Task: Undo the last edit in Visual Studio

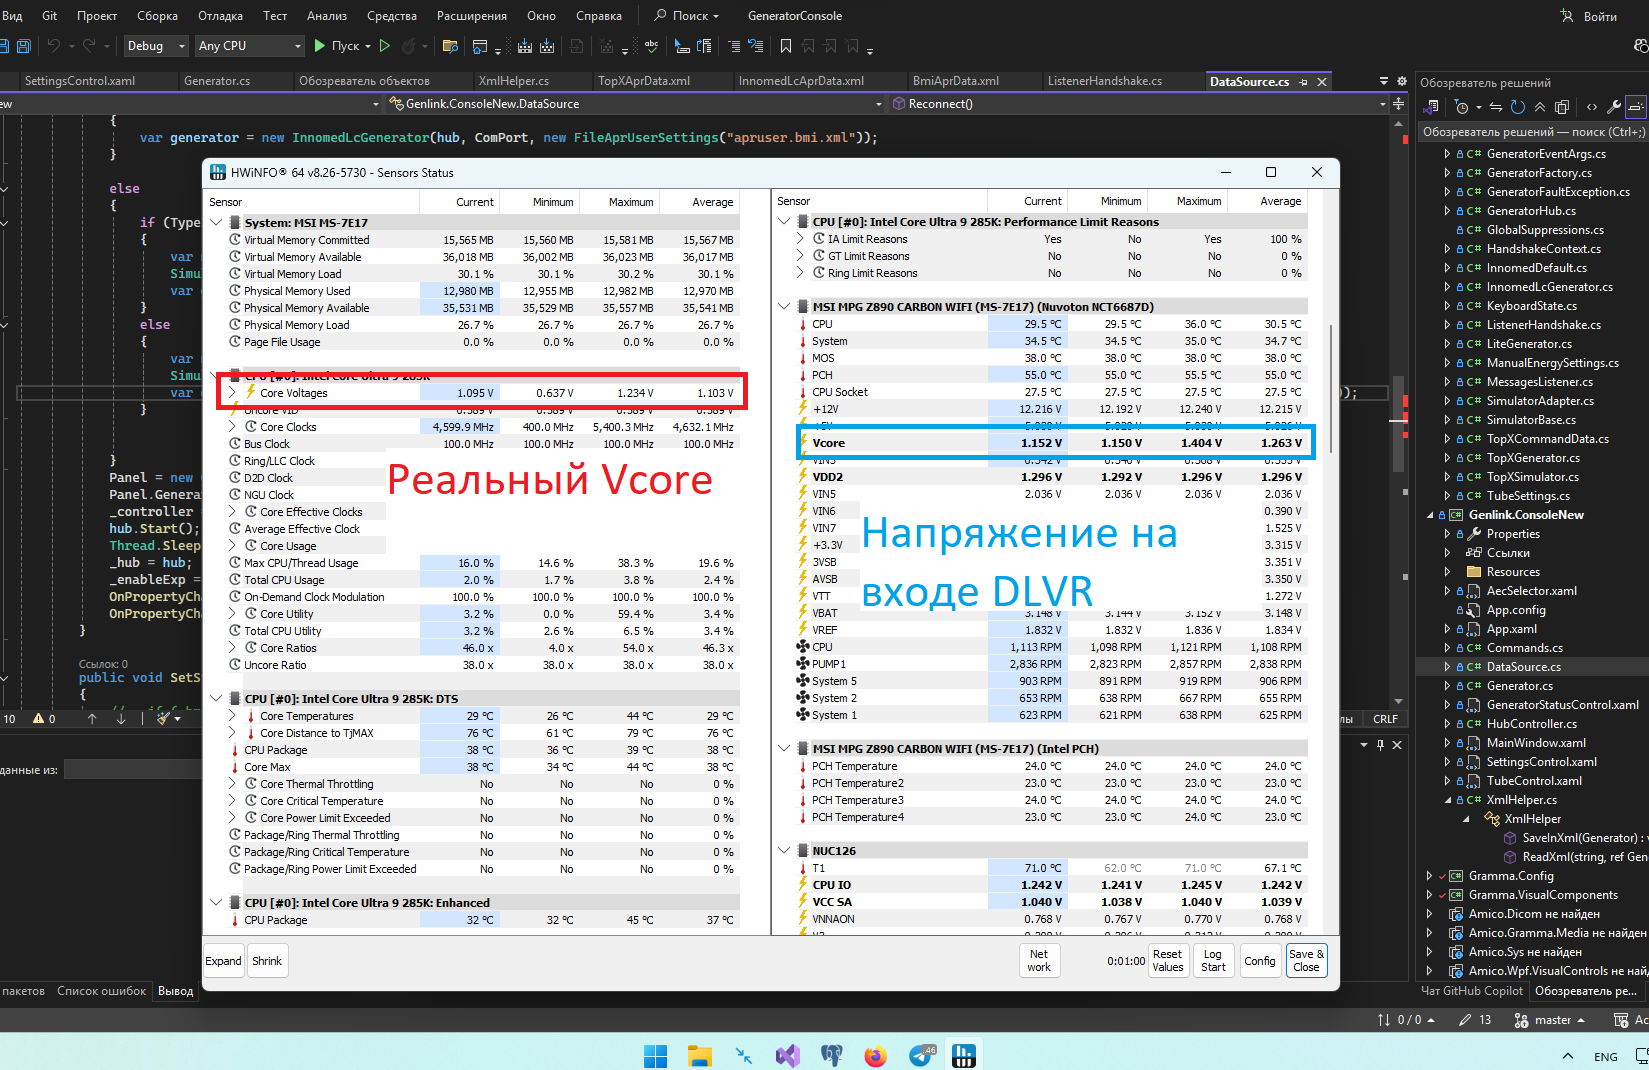Action: pos(54,46)
